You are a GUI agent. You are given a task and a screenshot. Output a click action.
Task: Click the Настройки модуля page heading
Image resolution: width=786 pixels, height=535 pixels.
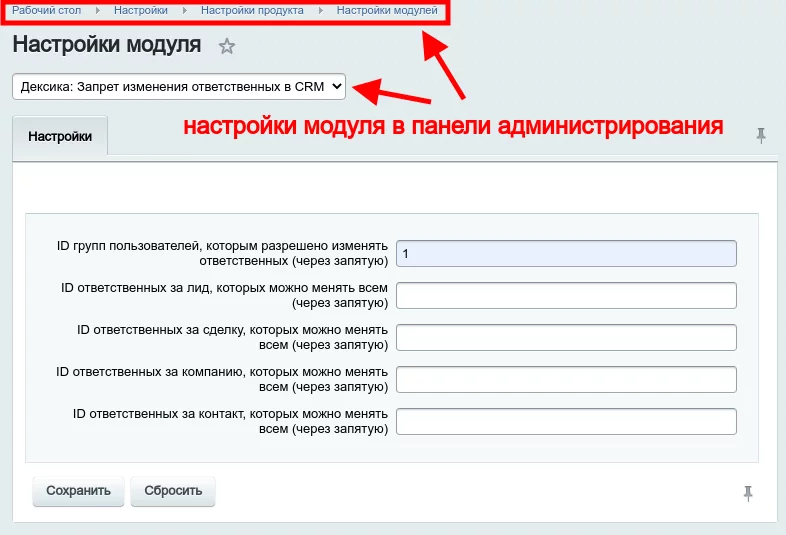click(x=106, y=45)
